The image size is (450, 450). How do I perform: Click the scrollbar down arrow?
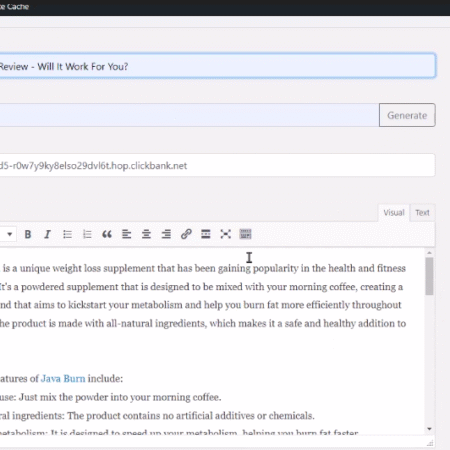click(x=430, y=429)
